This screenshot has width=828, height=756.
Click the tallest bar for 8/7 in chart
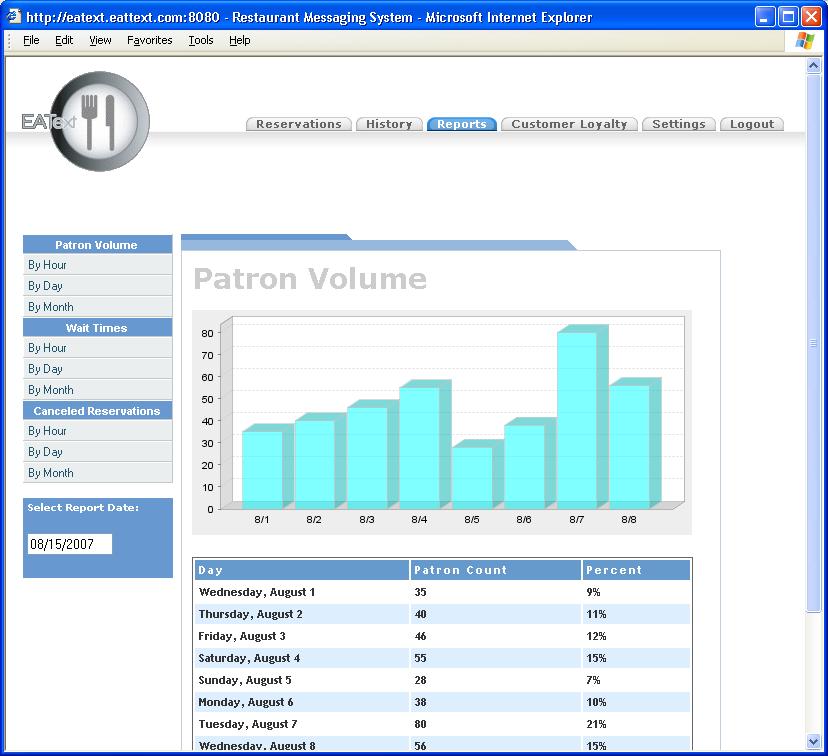pos(576,420)
